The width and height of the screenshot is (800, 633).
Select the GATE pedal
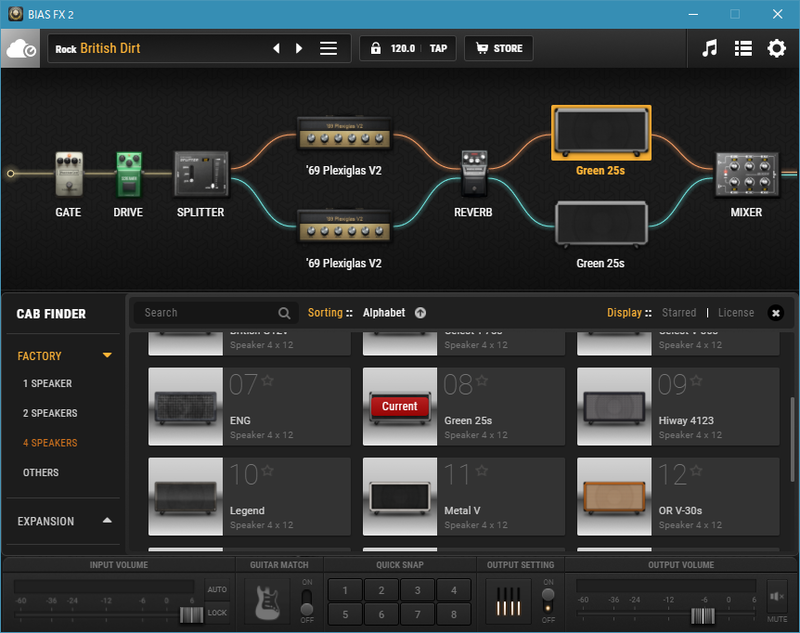tap(68, 174)
